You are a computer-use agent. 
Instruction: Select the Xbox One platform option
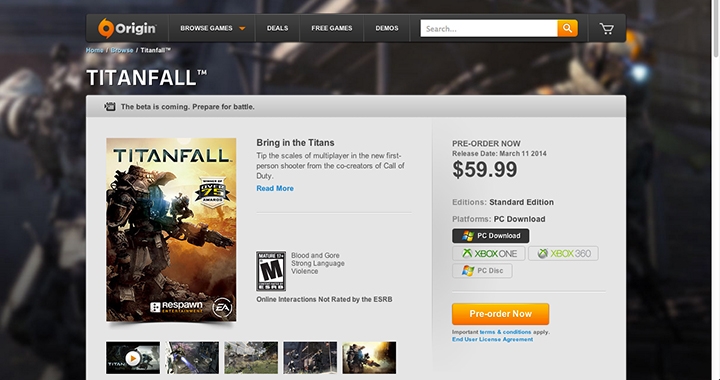[489, 253]
